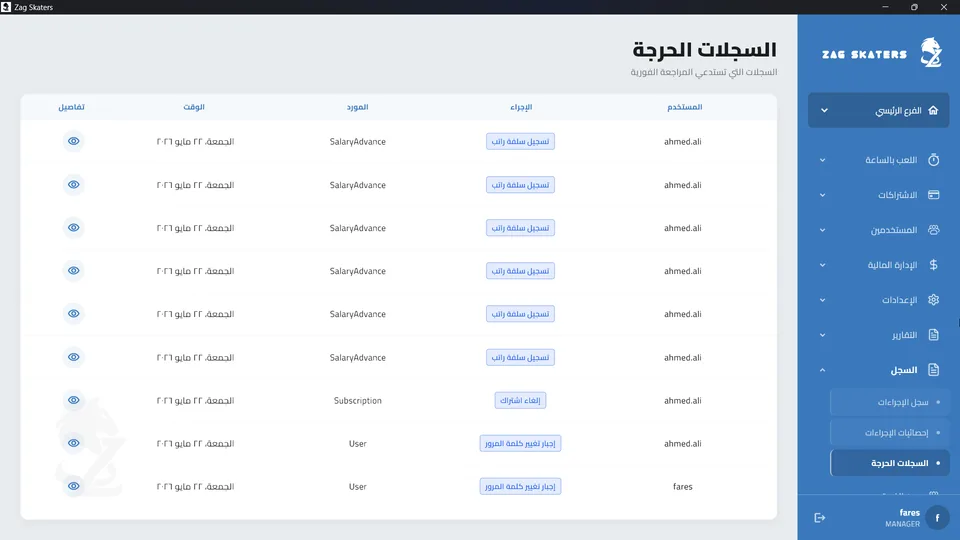Click the الوقت column header

click(x=194, y=107)
